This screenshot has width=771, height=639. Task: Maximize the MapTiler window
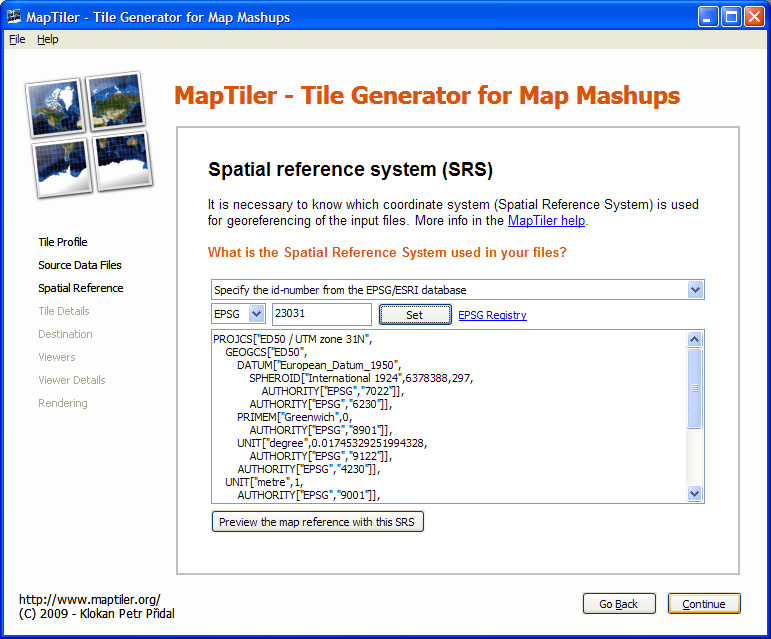(731, 17)
